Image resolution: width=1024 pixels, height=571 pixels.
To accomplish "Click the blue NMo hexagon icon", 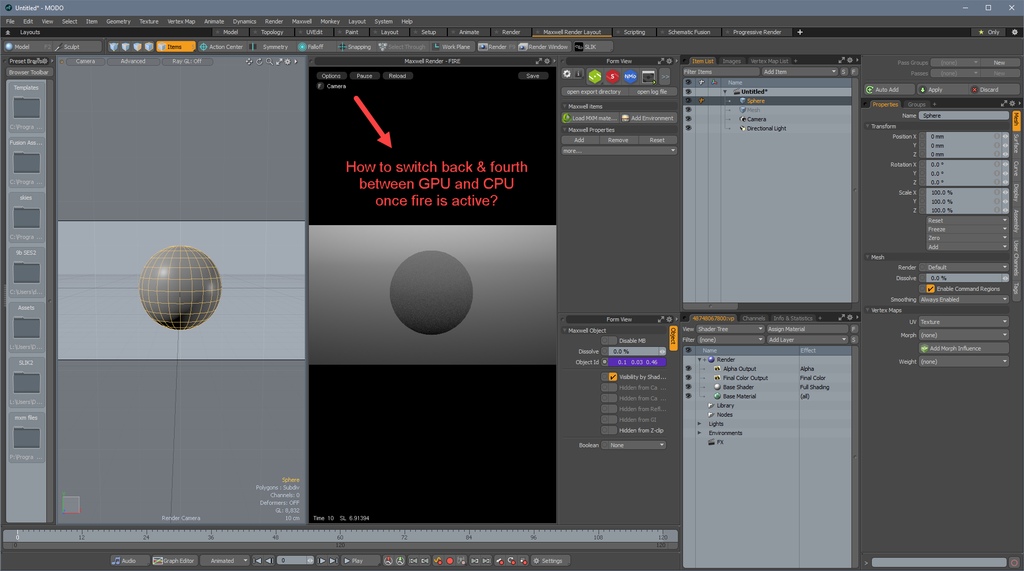I will [630, 76].
